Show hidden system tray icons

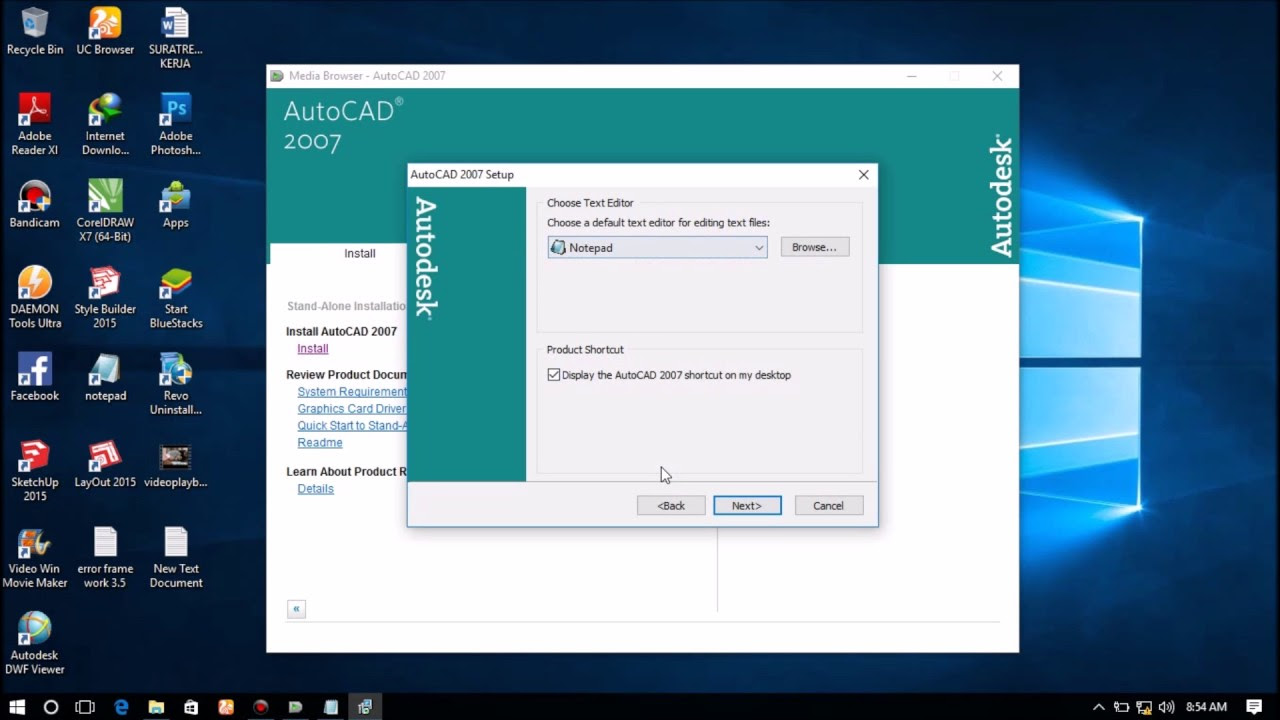1099,707
